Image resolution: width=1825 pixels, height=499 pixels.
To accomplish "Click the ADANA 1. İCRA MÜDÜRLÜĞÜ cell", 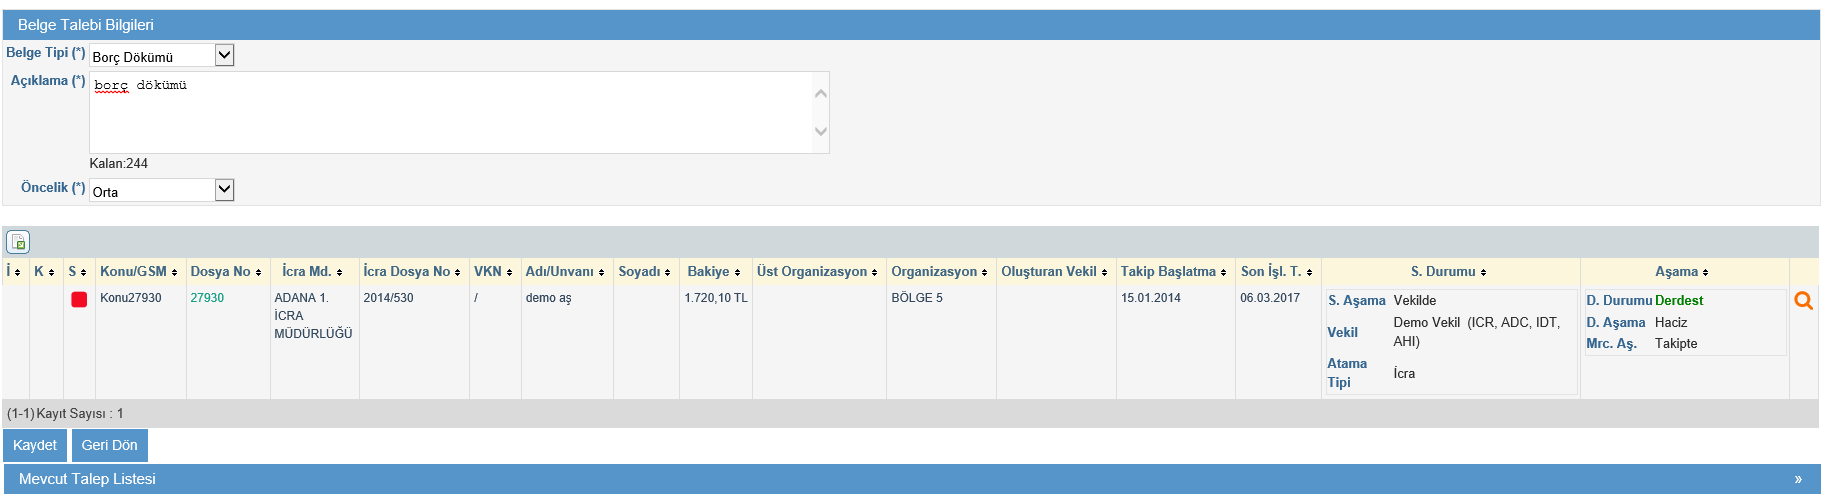I will tap(313, 316).
